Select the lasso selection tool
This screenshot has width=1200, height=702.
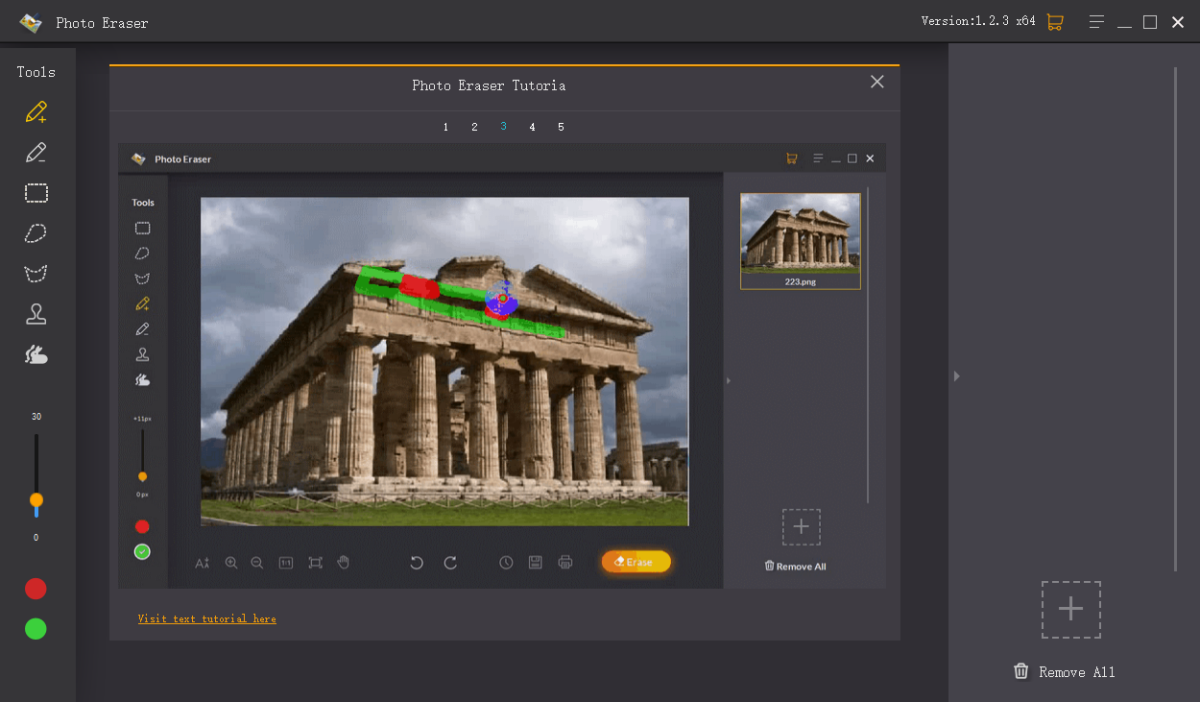point(36,234)
